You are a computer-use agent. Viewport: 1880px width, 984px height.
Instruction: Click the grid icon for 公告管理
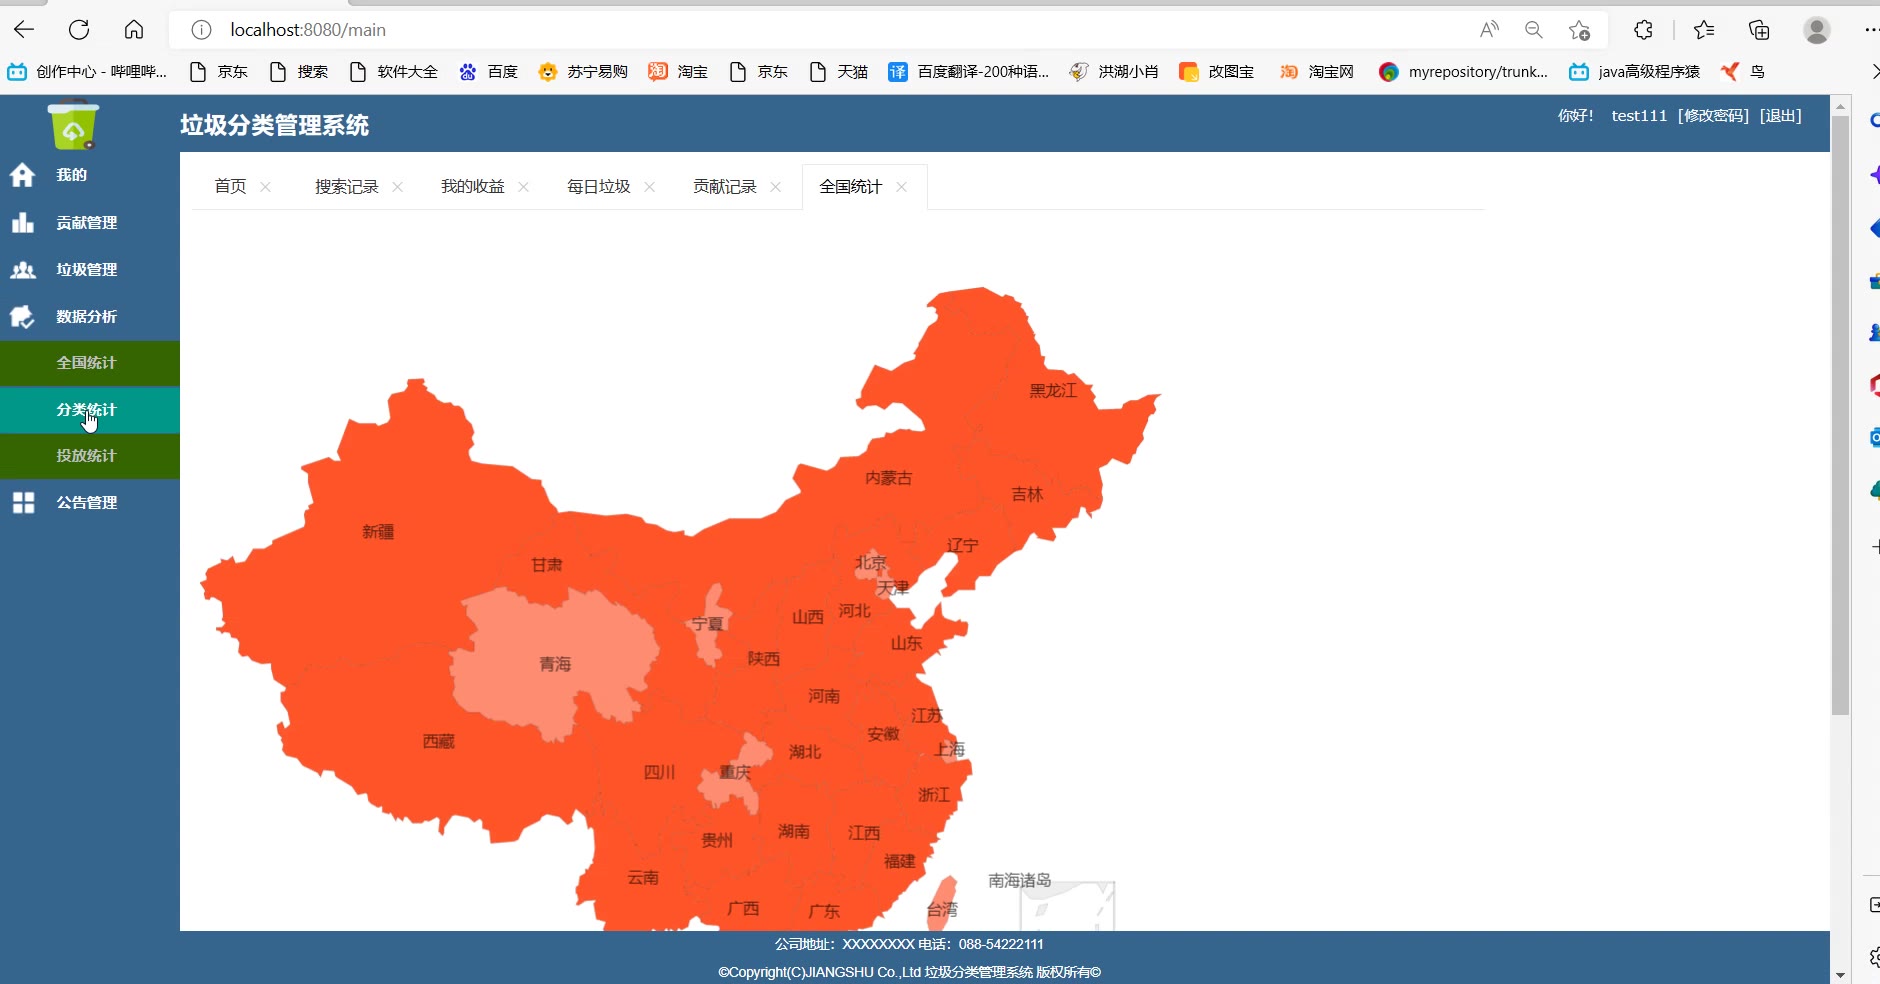(22, 502)
